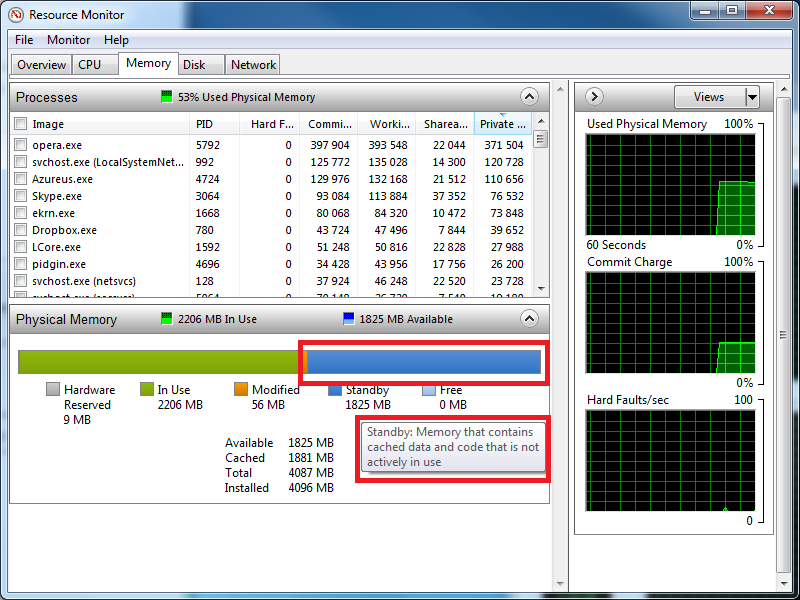This screenshot has width=800, height=600.
Task: Sort by Private column header
Action: click(x=503, y=124)
